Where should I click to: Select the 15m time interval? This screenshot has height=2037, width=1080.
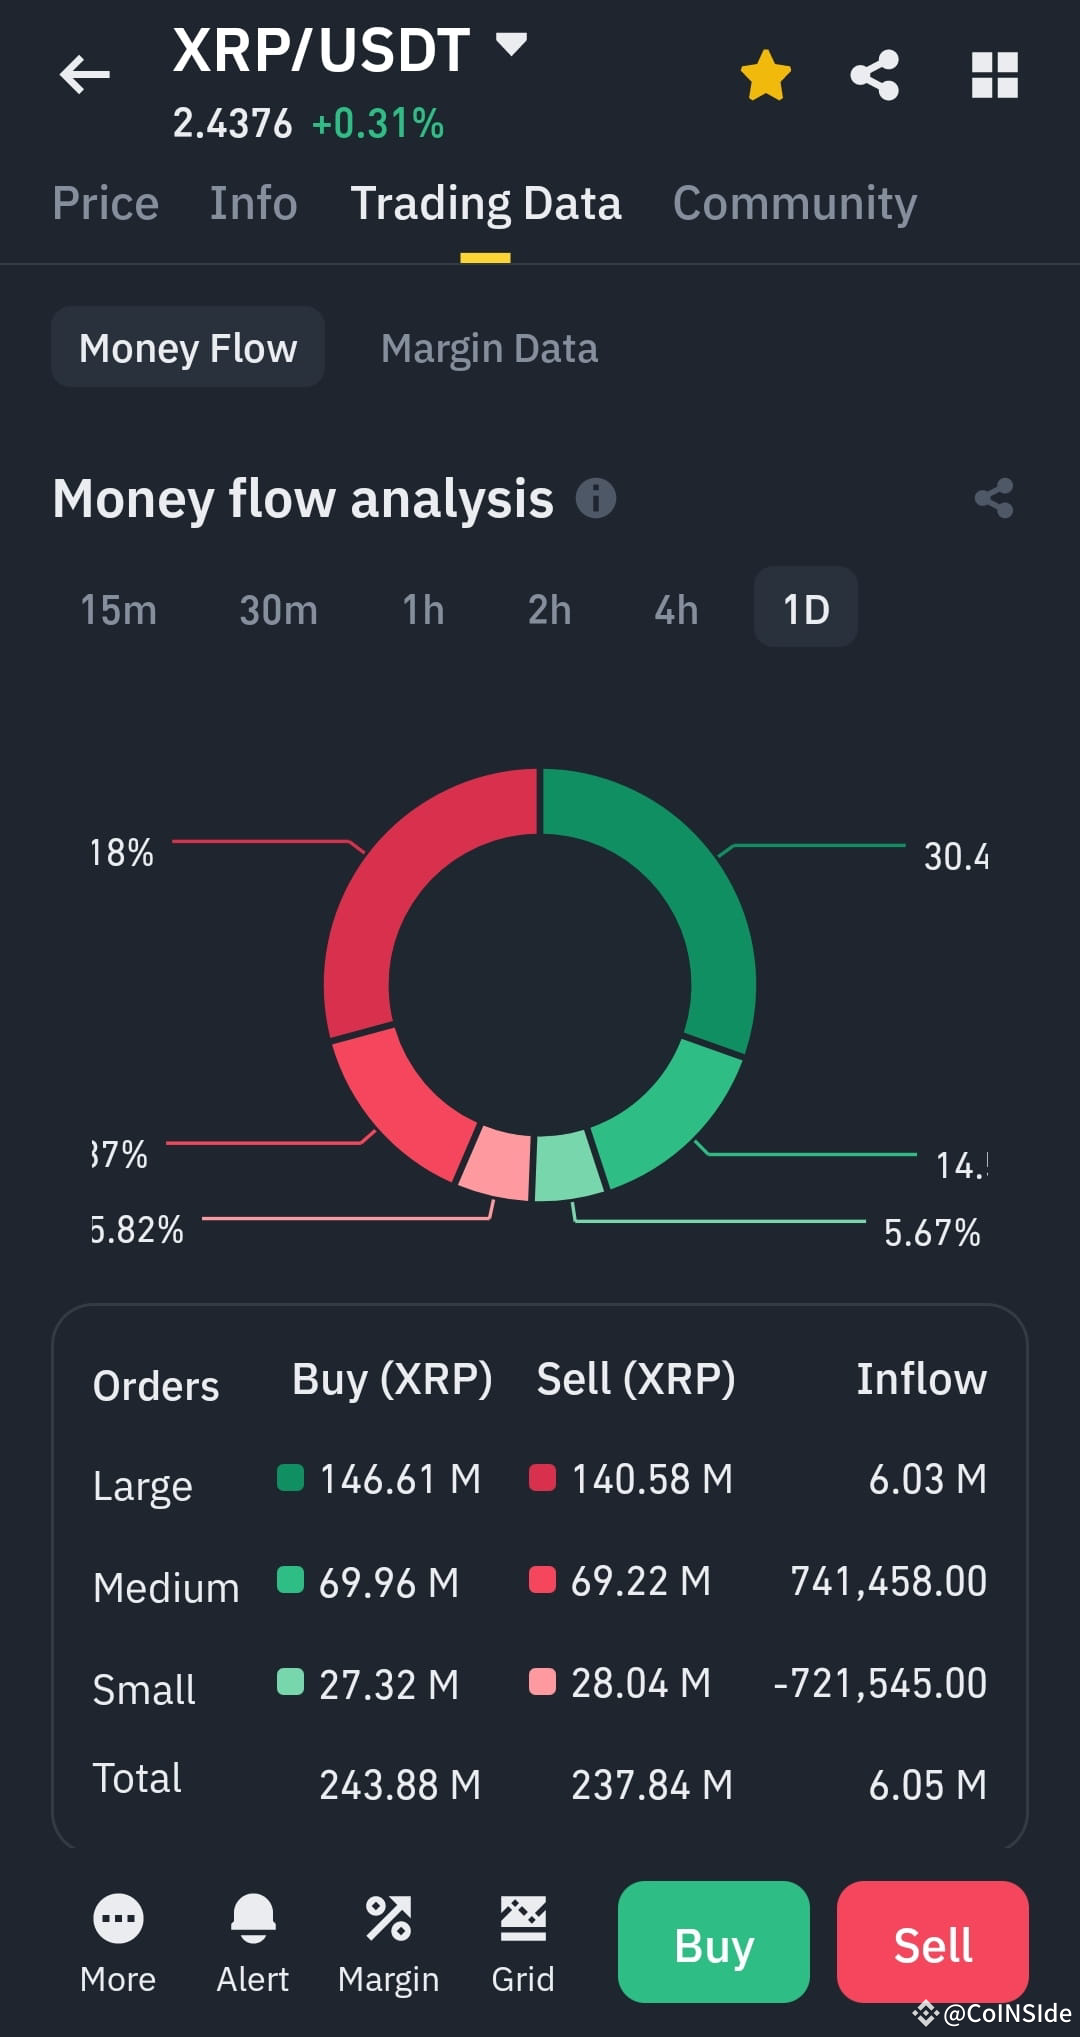point(118,610)
